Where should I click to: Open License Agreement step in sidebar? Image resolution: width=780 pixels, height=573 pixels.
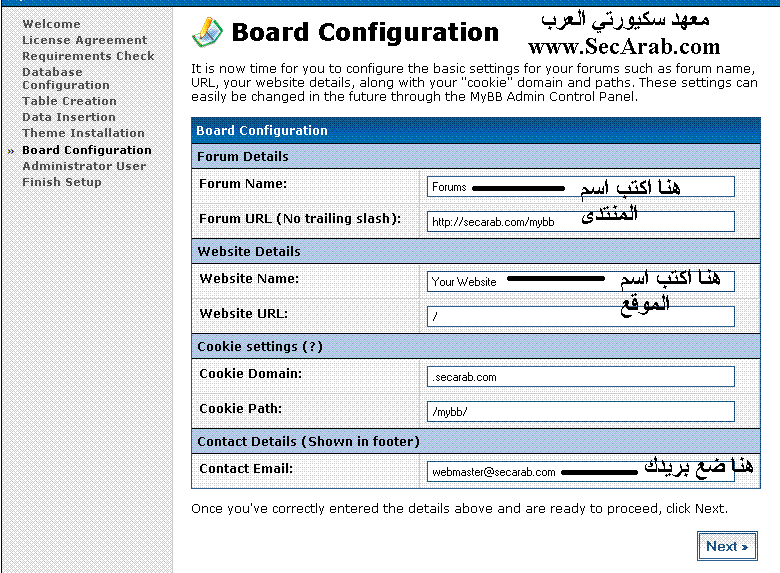(x=85, y=40)
